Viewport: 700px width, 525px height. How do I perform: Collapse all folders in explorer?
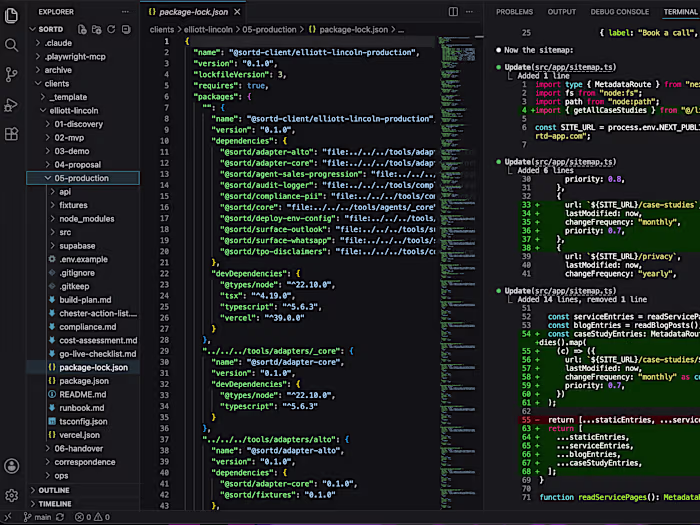(126, 29)
